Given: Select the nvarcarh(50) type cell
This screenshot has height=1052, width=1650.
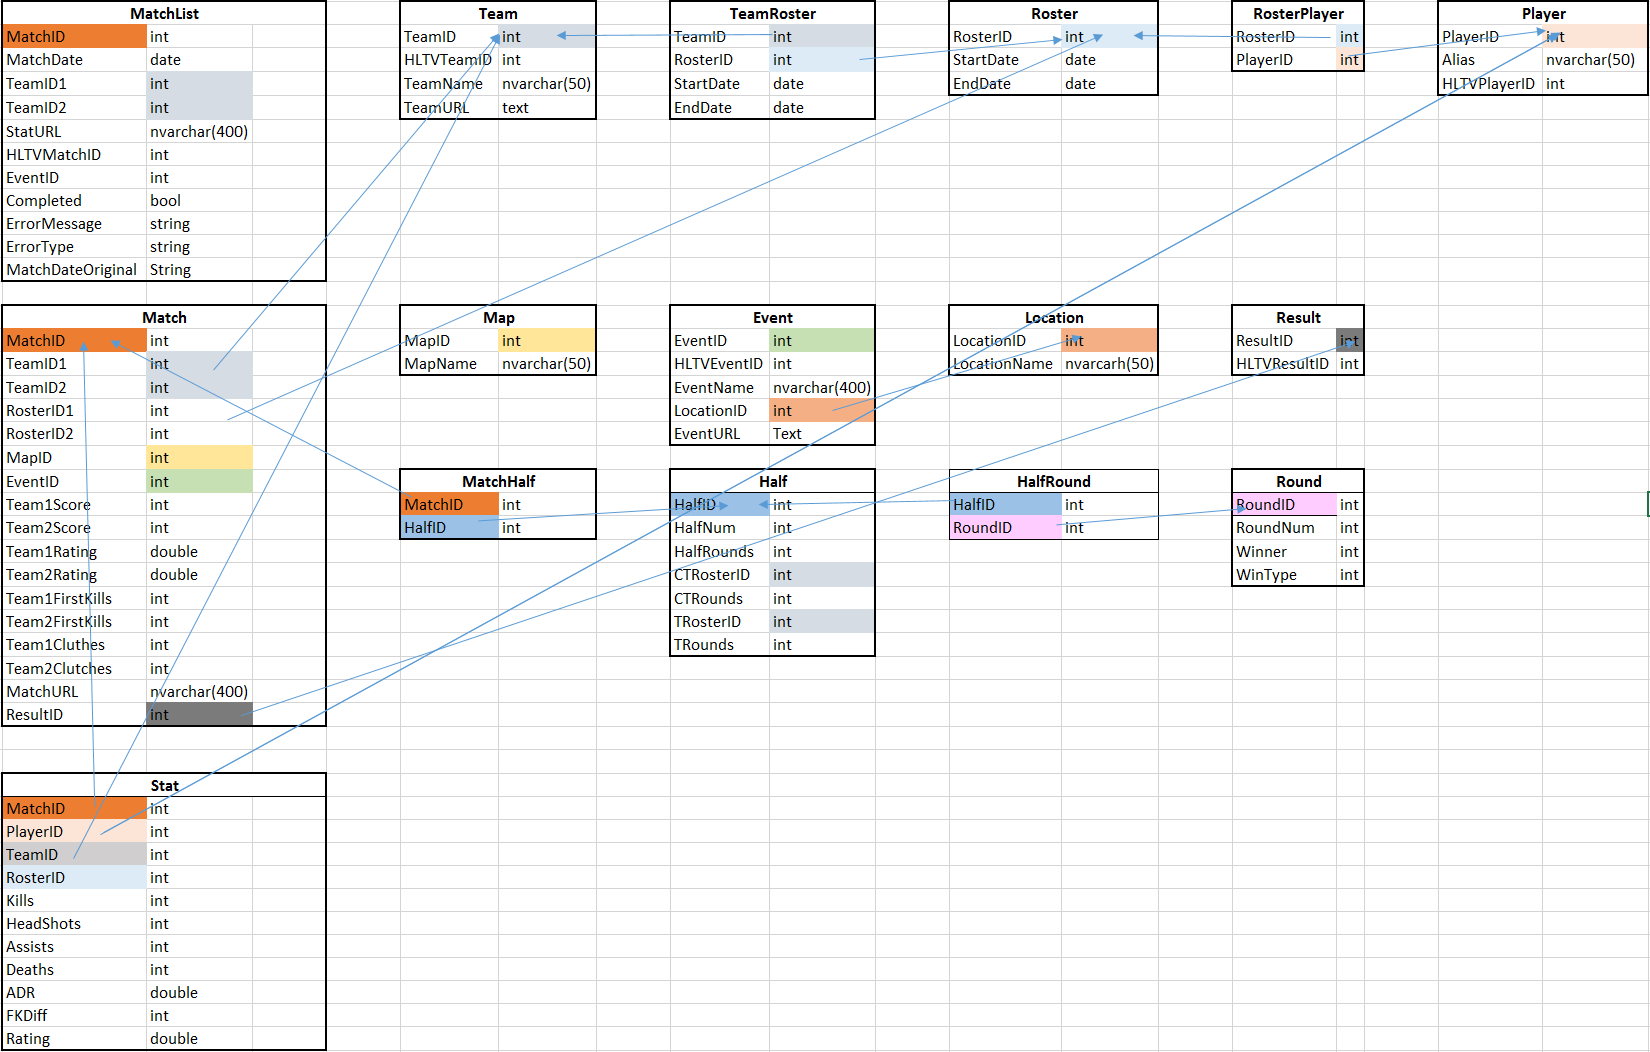Looking at the screenshot, I should pos(1109,364).
